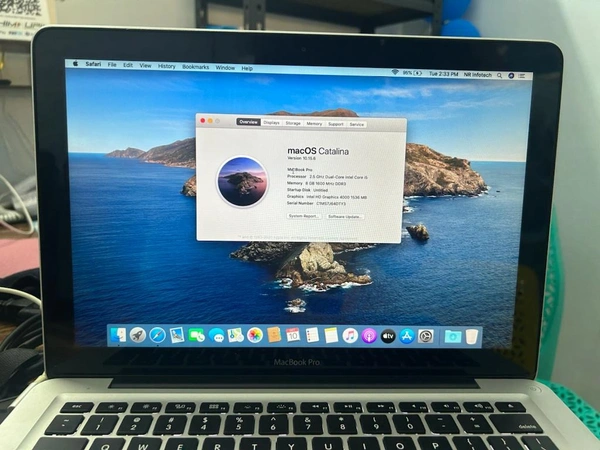Image resolution: width=600 pixels, height=450 pixels.
Task: Open the Photos app in dock
Action: pyautogui.click(x=255, y=335)
